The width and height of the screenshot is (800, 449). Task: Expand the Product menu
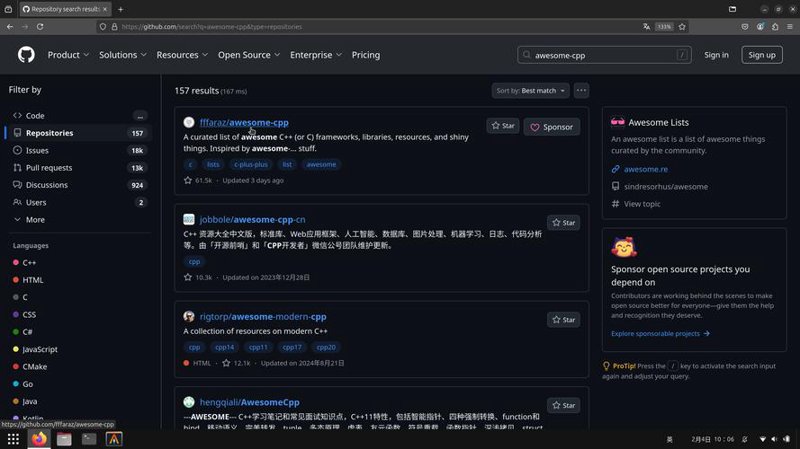coord(68,55)
